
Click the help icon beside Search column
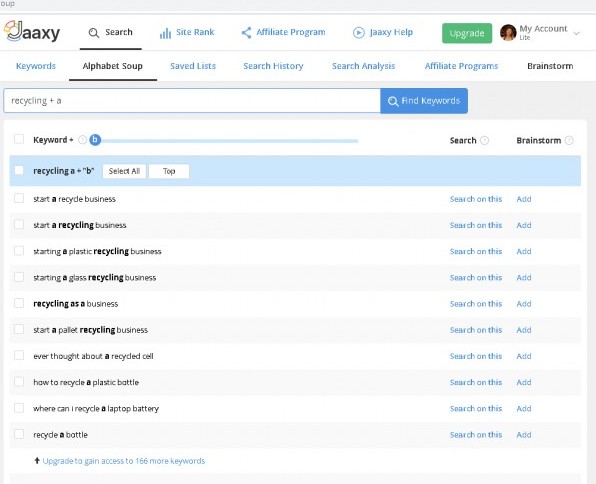[x=484, y=140]
